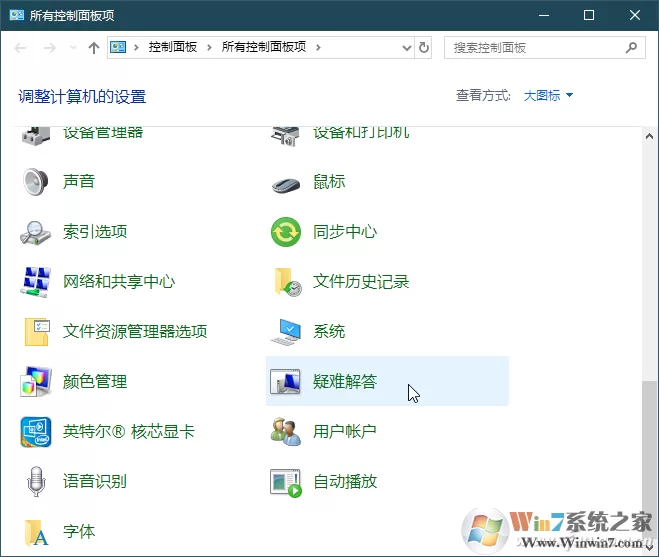This screenshot has width=659, height=557.
Task: Open 用户帐户 people icon
Action: pyautogui.click(x=286, y=432)
